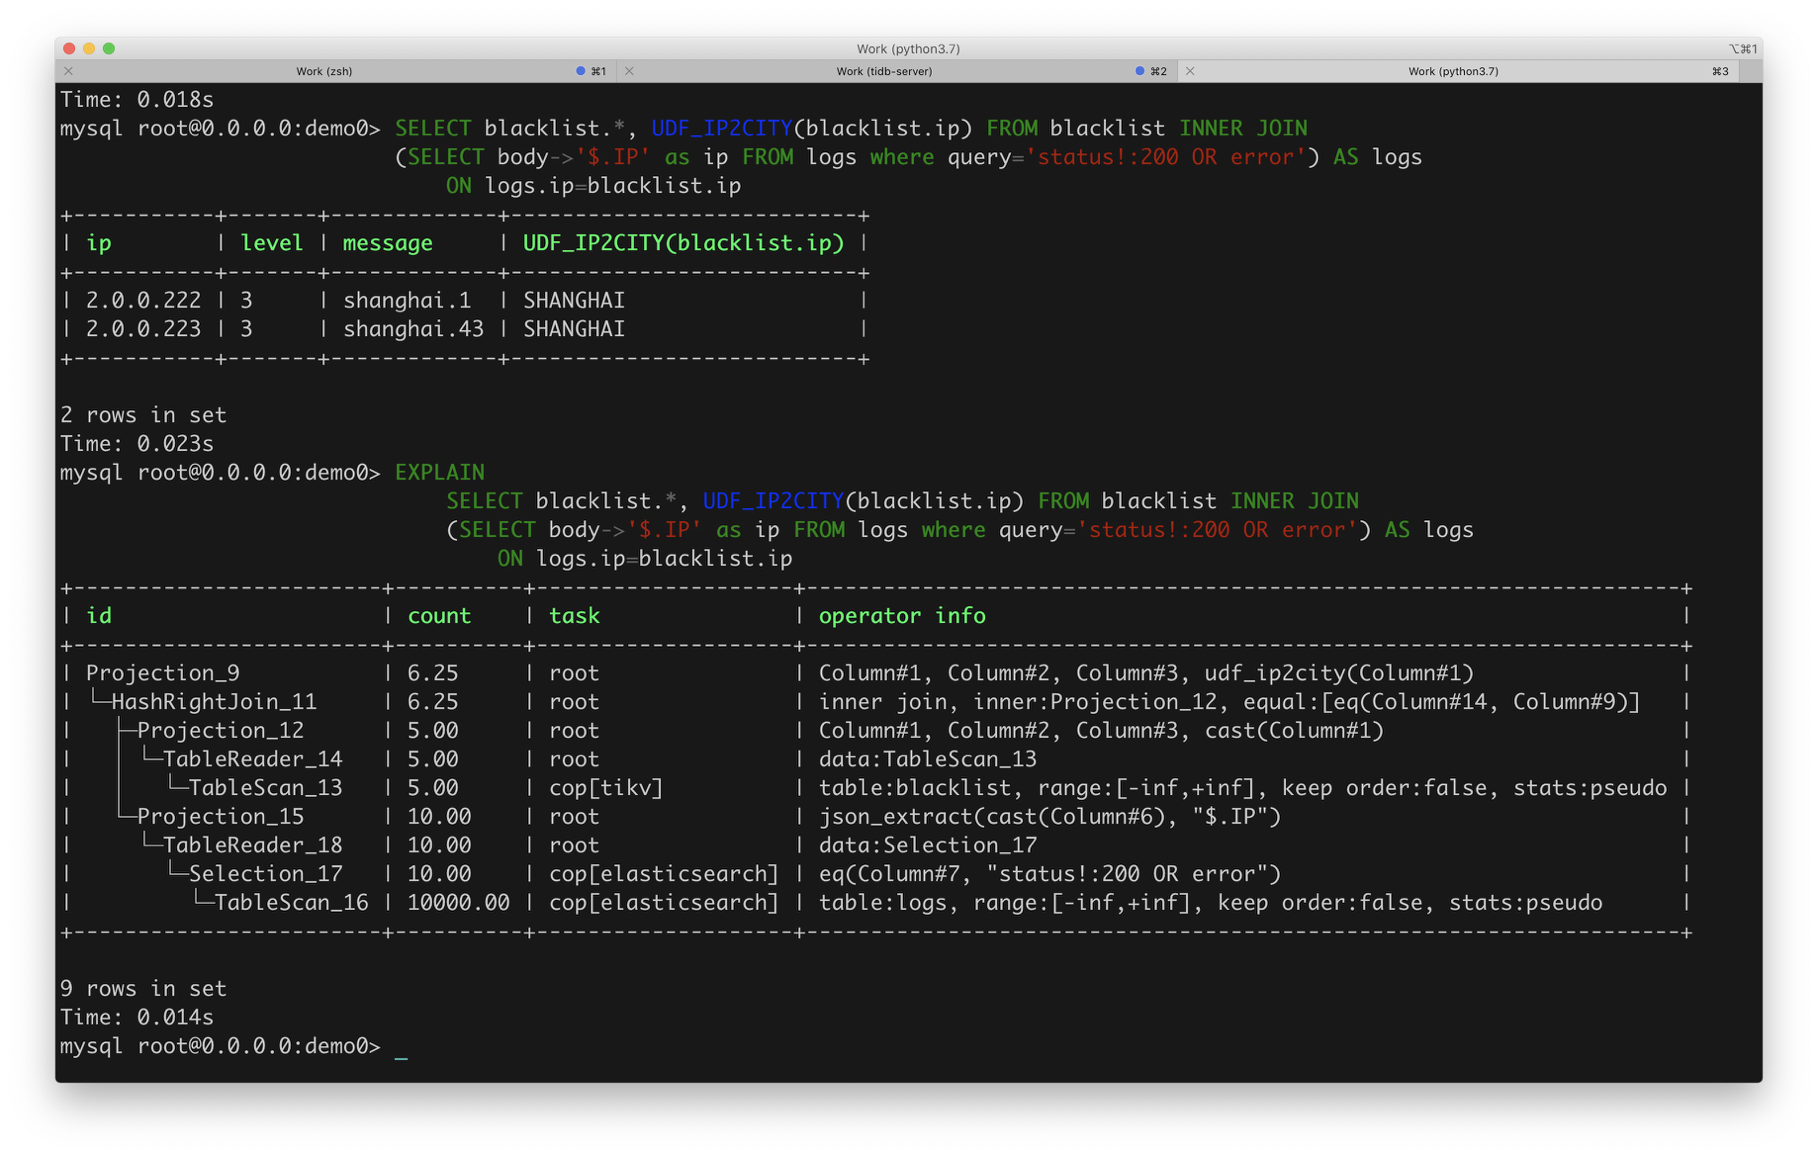Click the 'count' header in explain table
Viewport: 1818px width, 1156px height.
click(439, 616)
